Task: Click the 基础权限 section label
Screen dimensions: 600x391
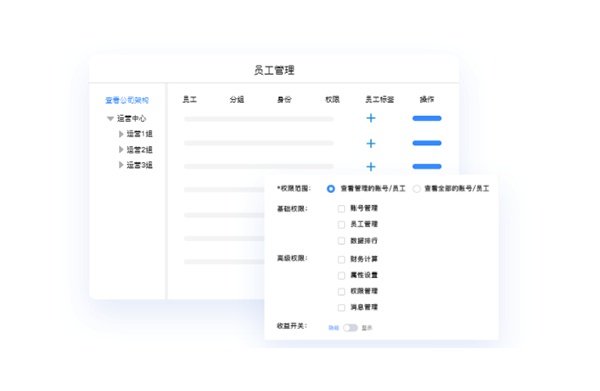Action: [292, 209]
